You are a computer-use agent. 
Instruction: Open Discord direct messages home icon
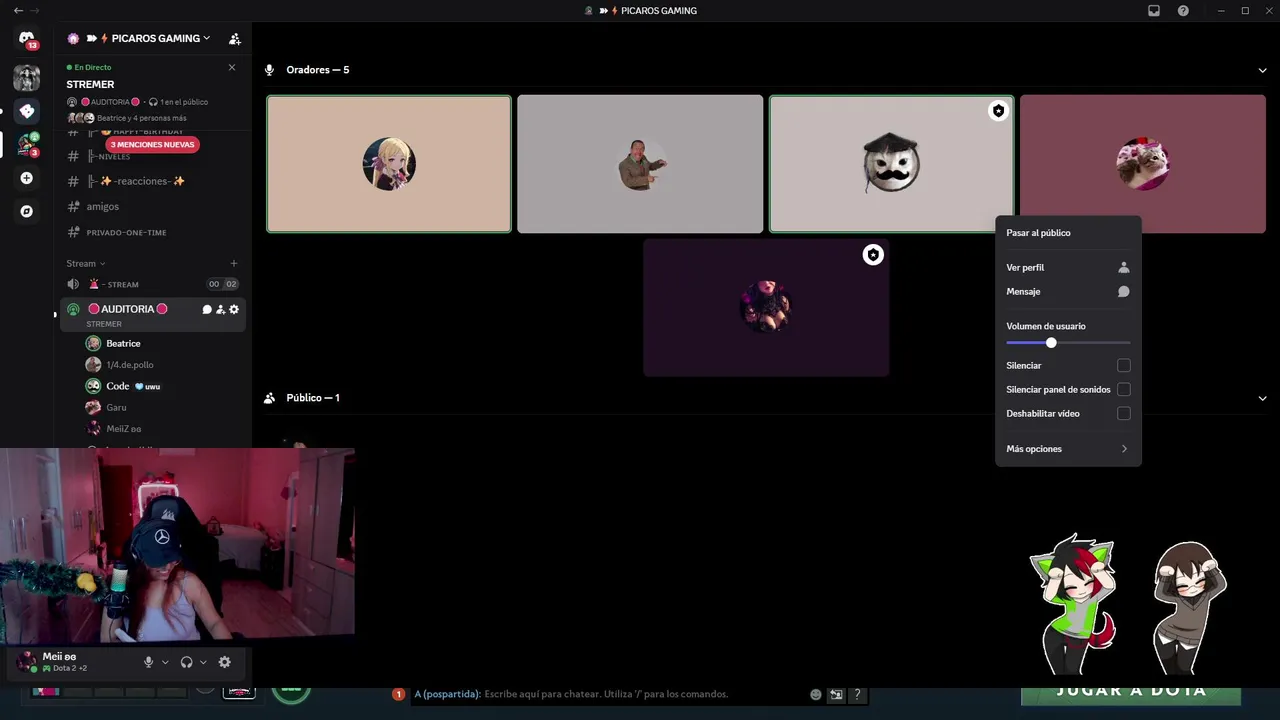[27, 39]
